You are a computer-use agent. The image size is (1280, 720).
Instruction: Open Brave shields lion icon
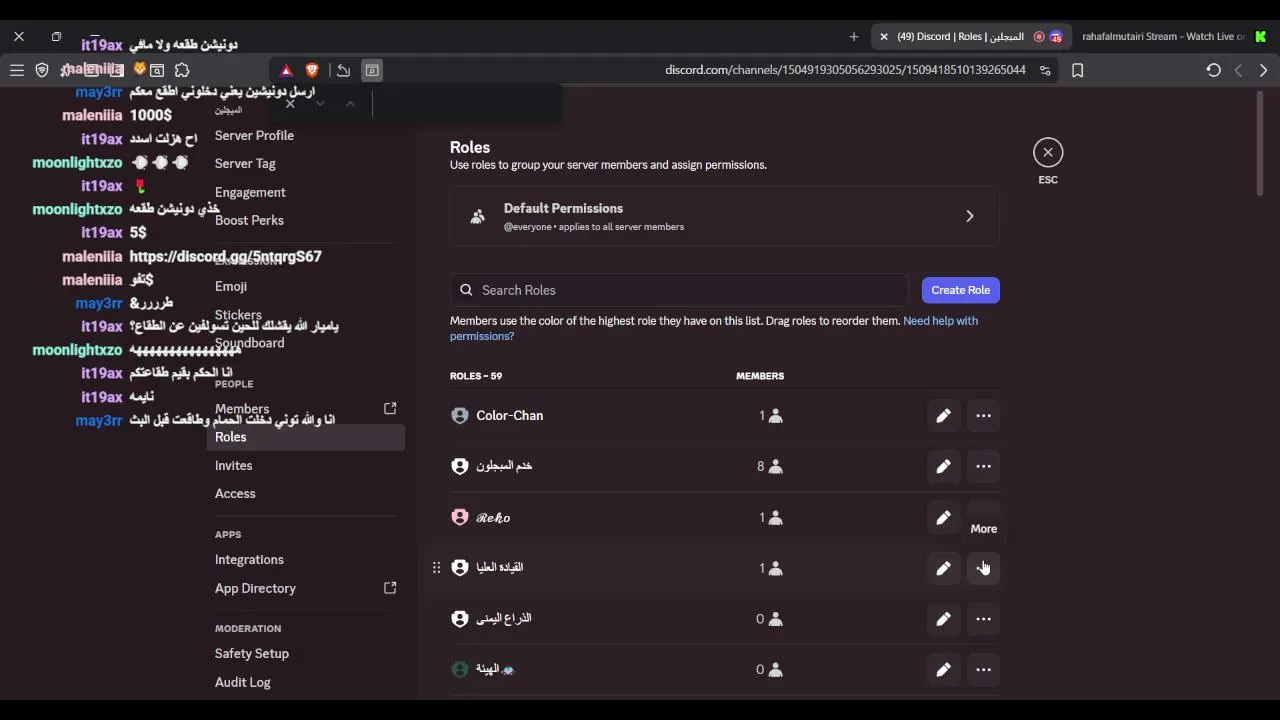point(312,70)
